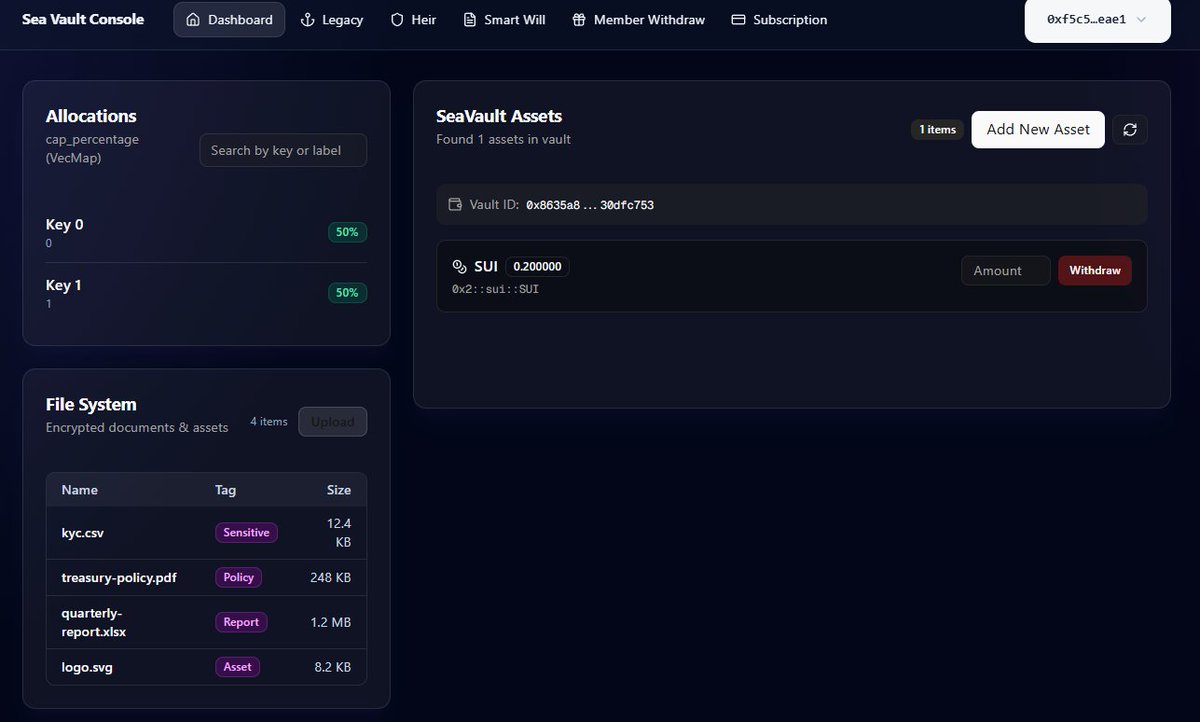This screenshot has width=1200, height=722.
Task: Open the Legacy tab
Action: coord(332,19)
